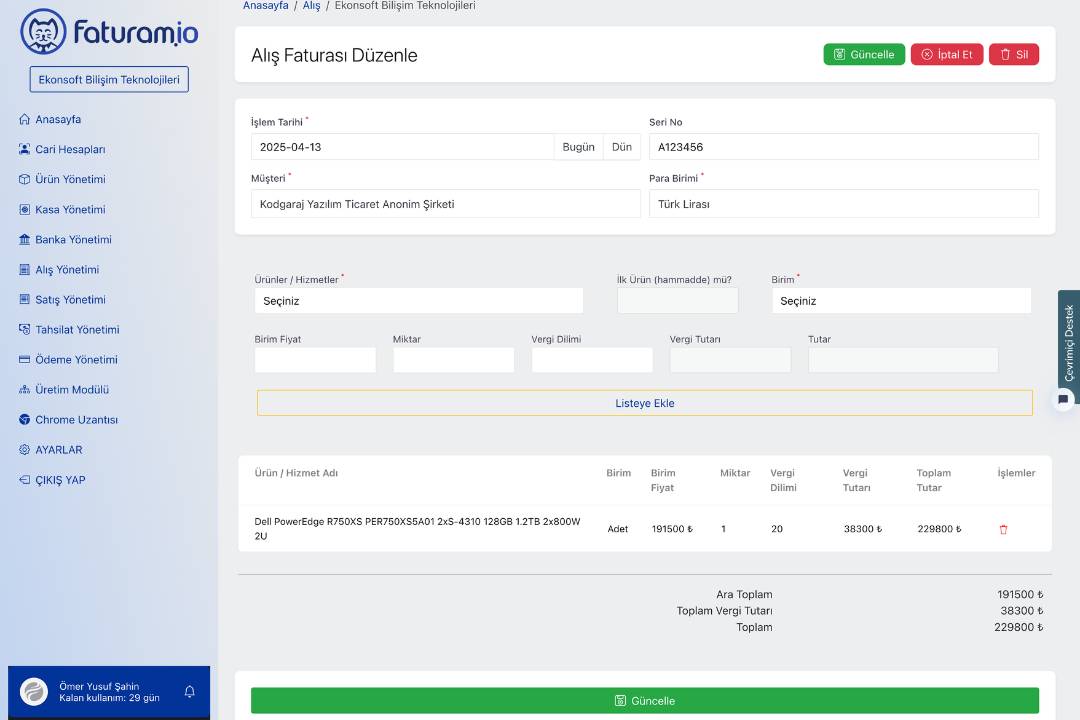Screen dimensions: 1080x720
Task: Open the Para Birimi dropdown
Action: click(x=844, y=204)
